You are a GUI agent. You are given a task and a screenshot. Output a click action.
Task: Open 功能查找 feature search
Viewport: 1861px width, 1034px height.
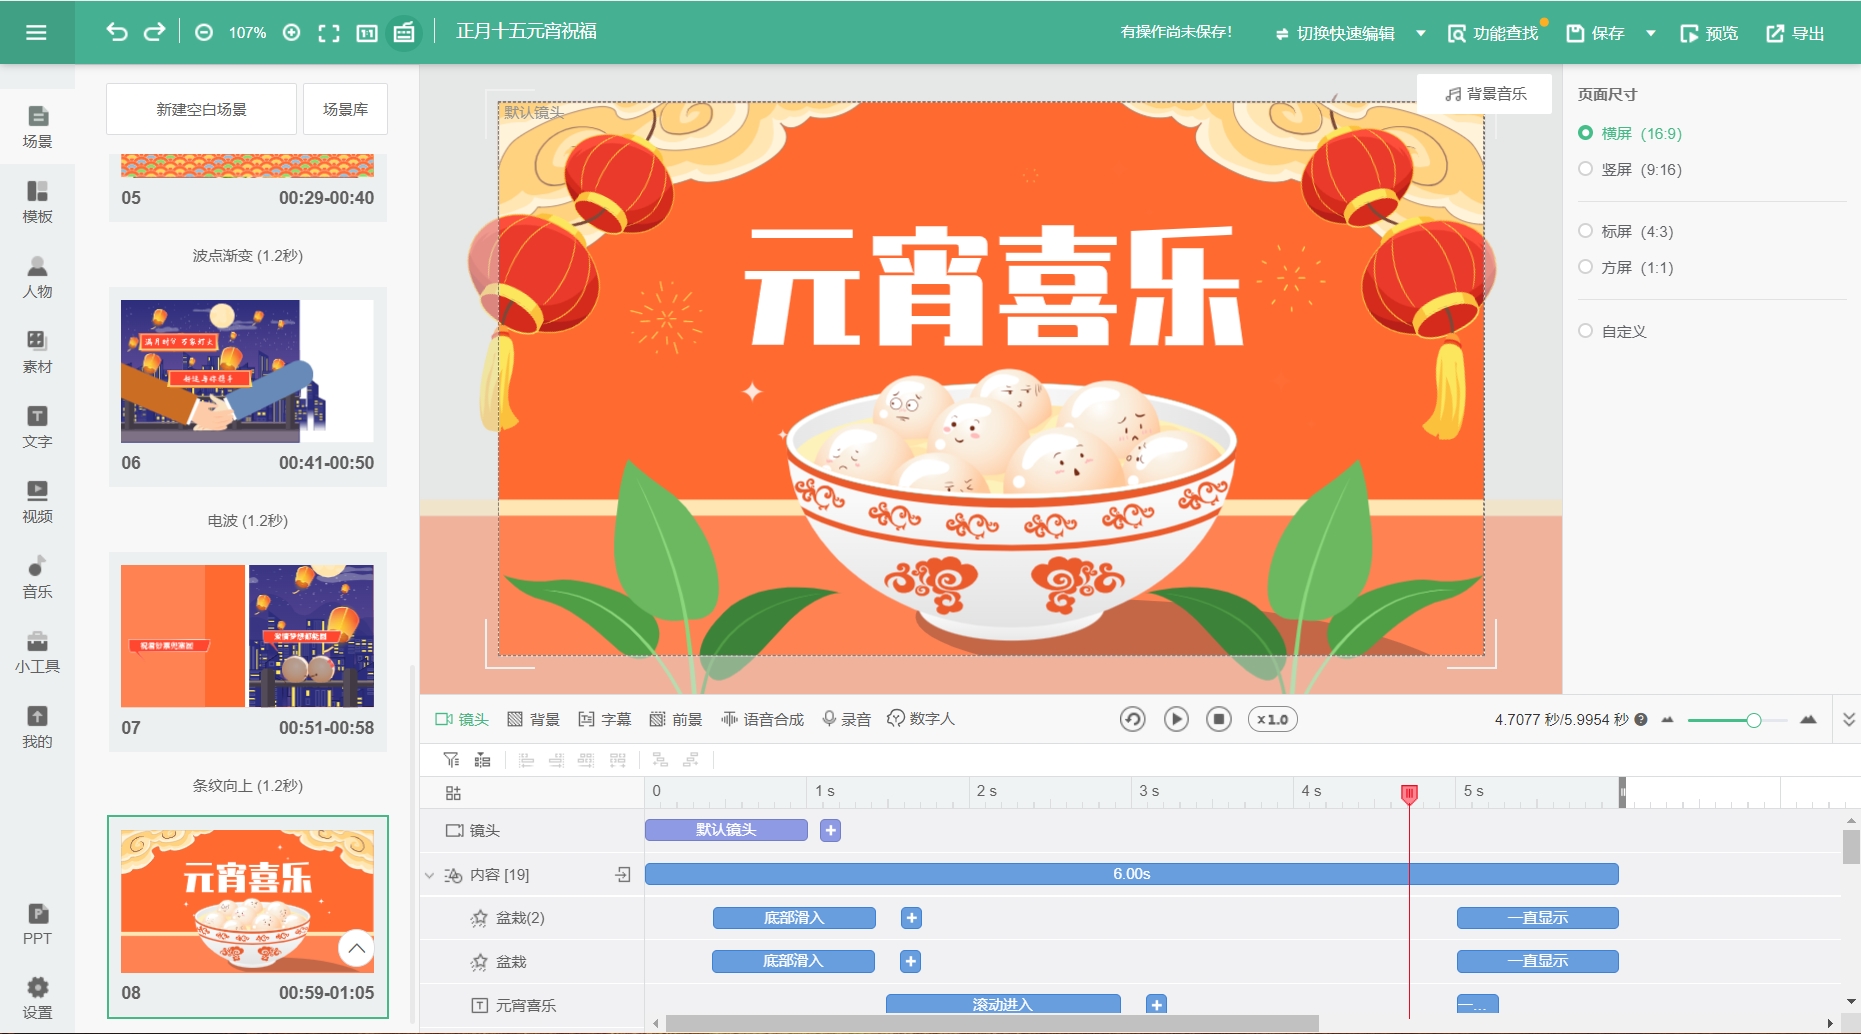[x=1493, y=33]
